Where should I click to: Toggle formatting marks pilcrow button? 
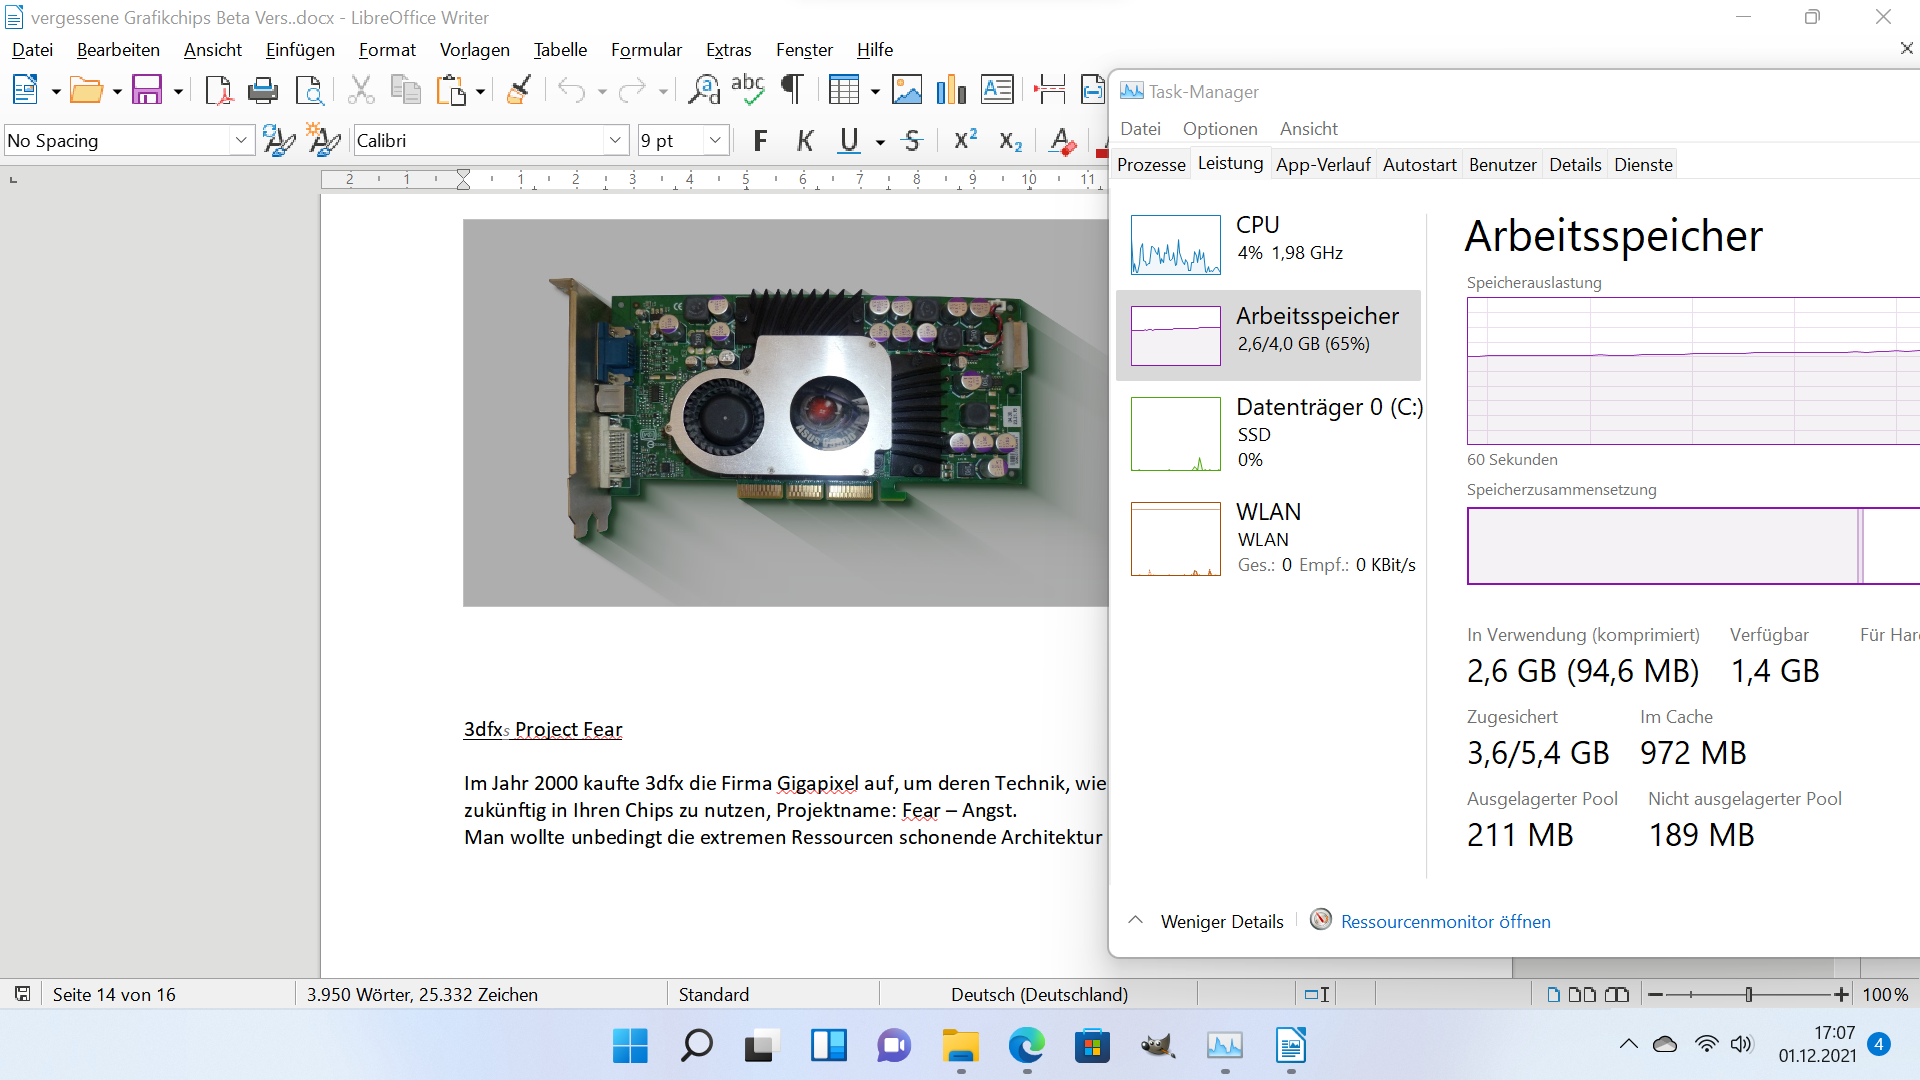pos(791,91)
